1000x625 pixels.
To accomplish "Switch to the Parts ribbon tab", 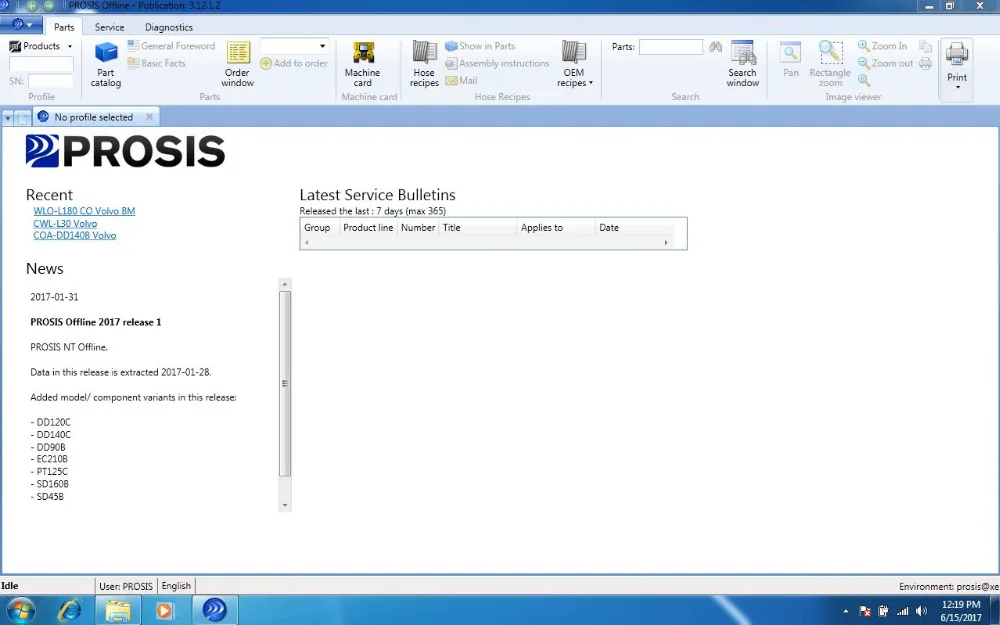I will tap(64, 27).
